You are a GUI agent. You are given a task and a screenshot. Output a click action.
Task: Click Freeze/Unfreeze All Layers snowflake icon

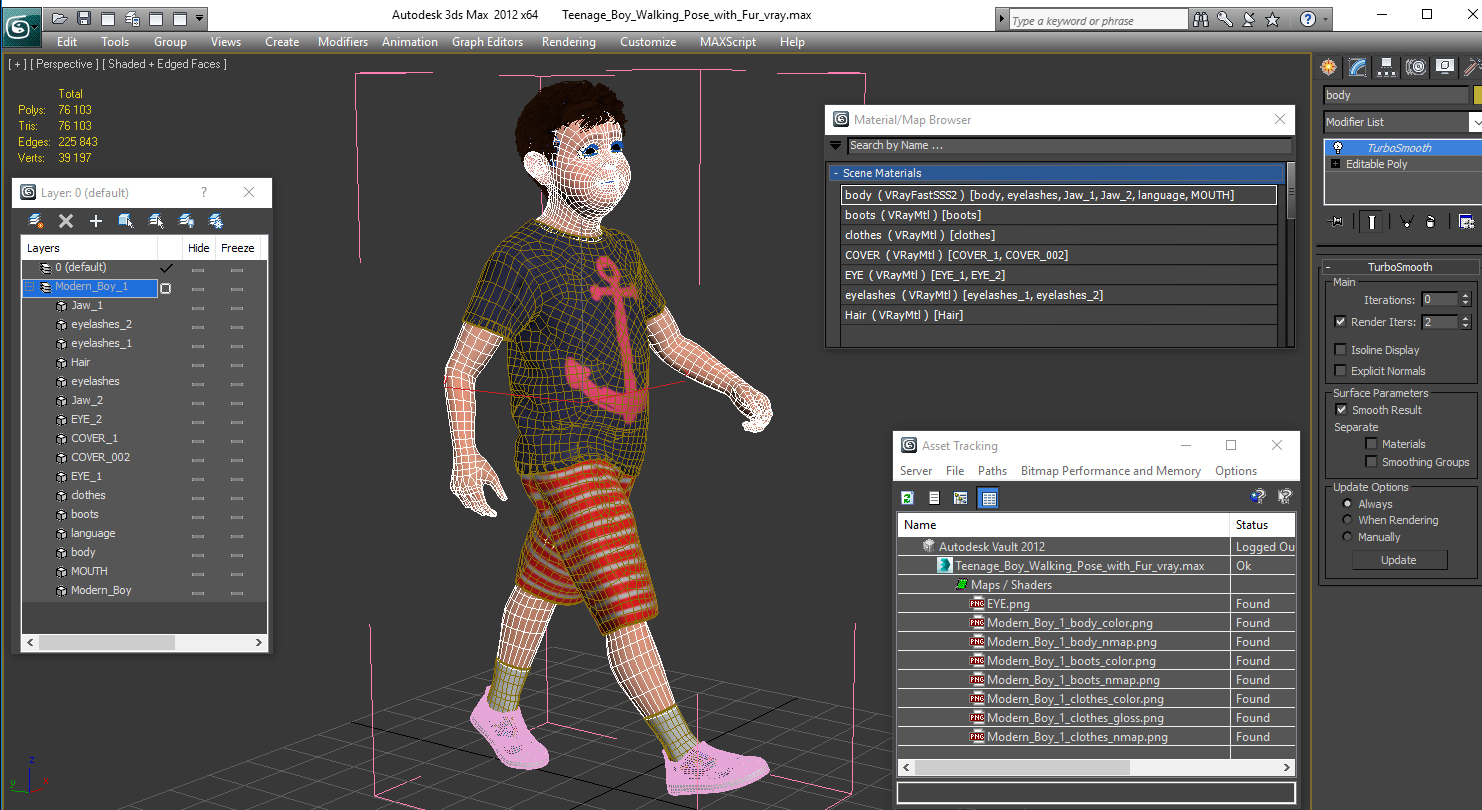215,221
